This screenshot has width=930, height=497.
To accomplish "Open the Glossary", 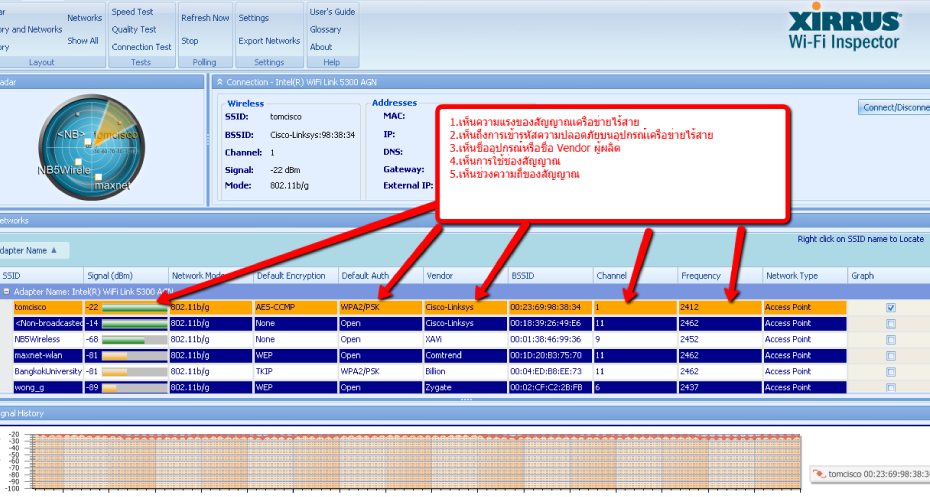I will pyautogui.click(x=325, y=29).
